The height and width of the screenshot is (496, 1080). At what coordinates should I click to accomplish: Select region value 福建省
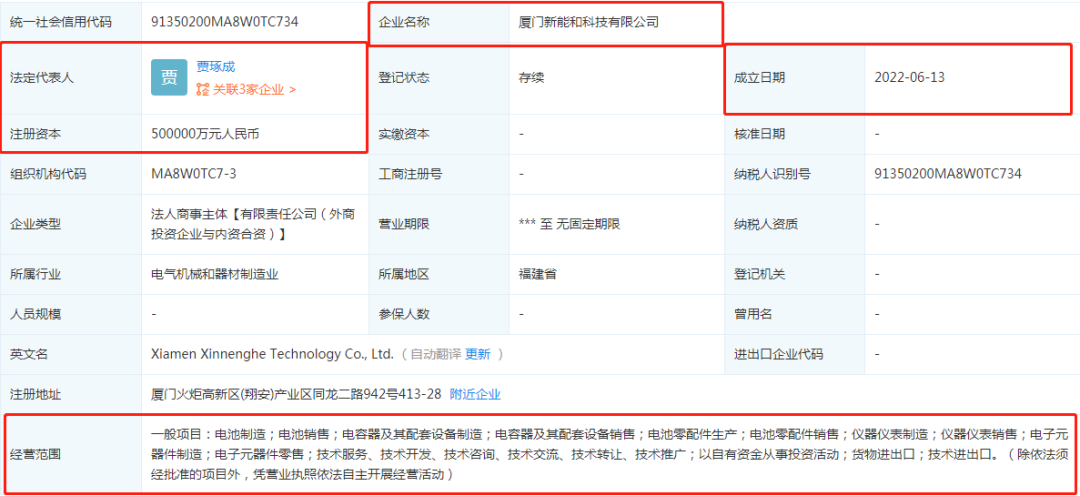(x=537, y=274)
